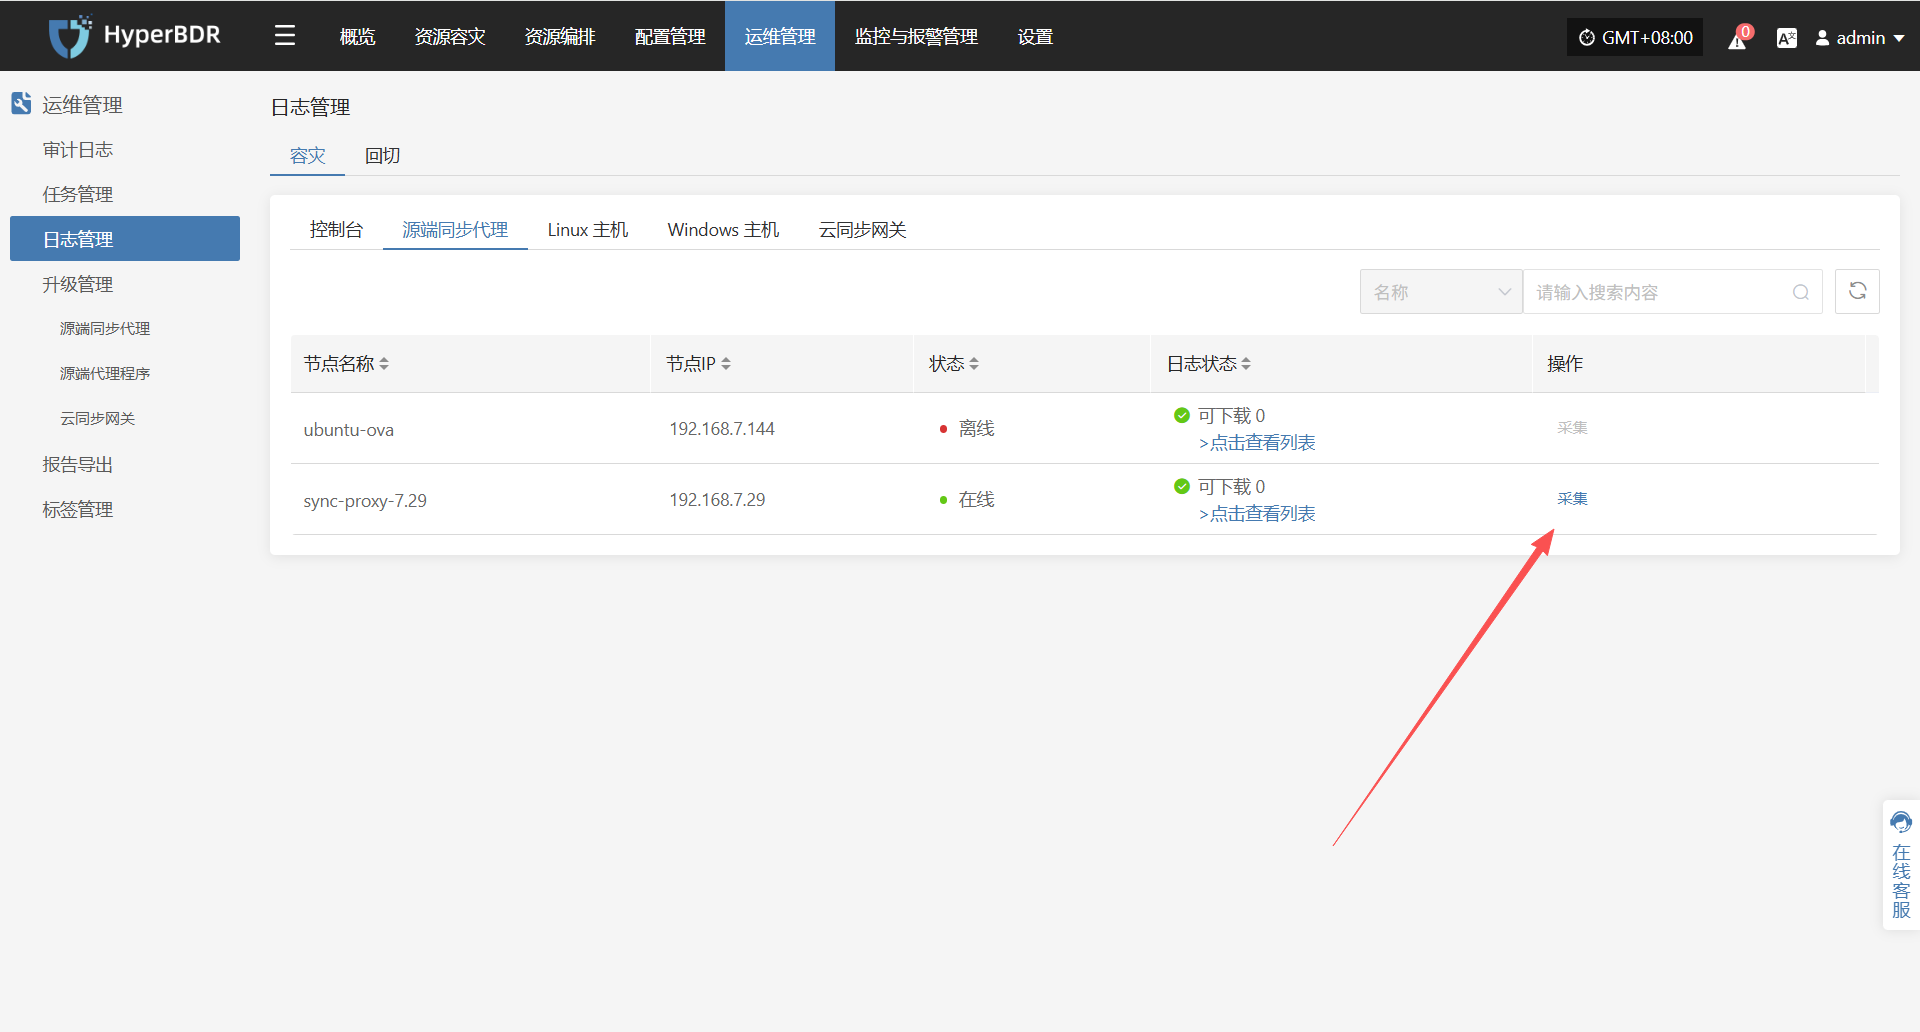Open 审计日志 in the sidebar

click(x=78, y=150)
